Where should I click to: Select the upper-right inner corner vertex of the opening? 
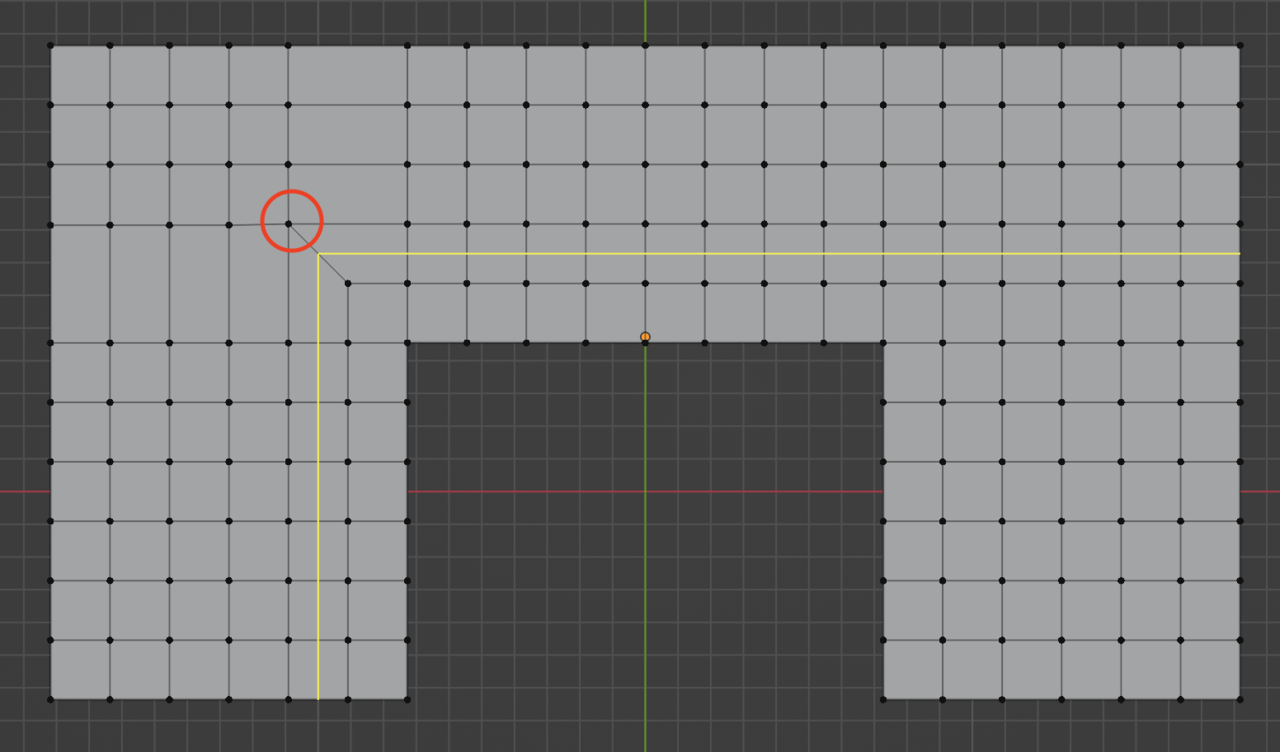pyautogui.click(x=883, y=343)
